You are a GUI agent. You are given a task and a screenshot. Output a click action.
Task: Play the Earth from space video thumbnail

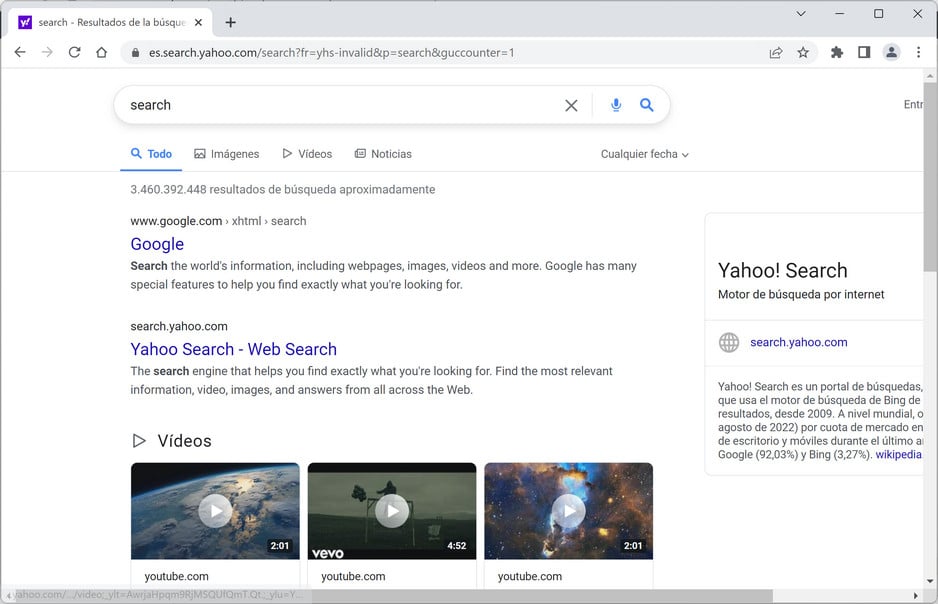[215, 511]
